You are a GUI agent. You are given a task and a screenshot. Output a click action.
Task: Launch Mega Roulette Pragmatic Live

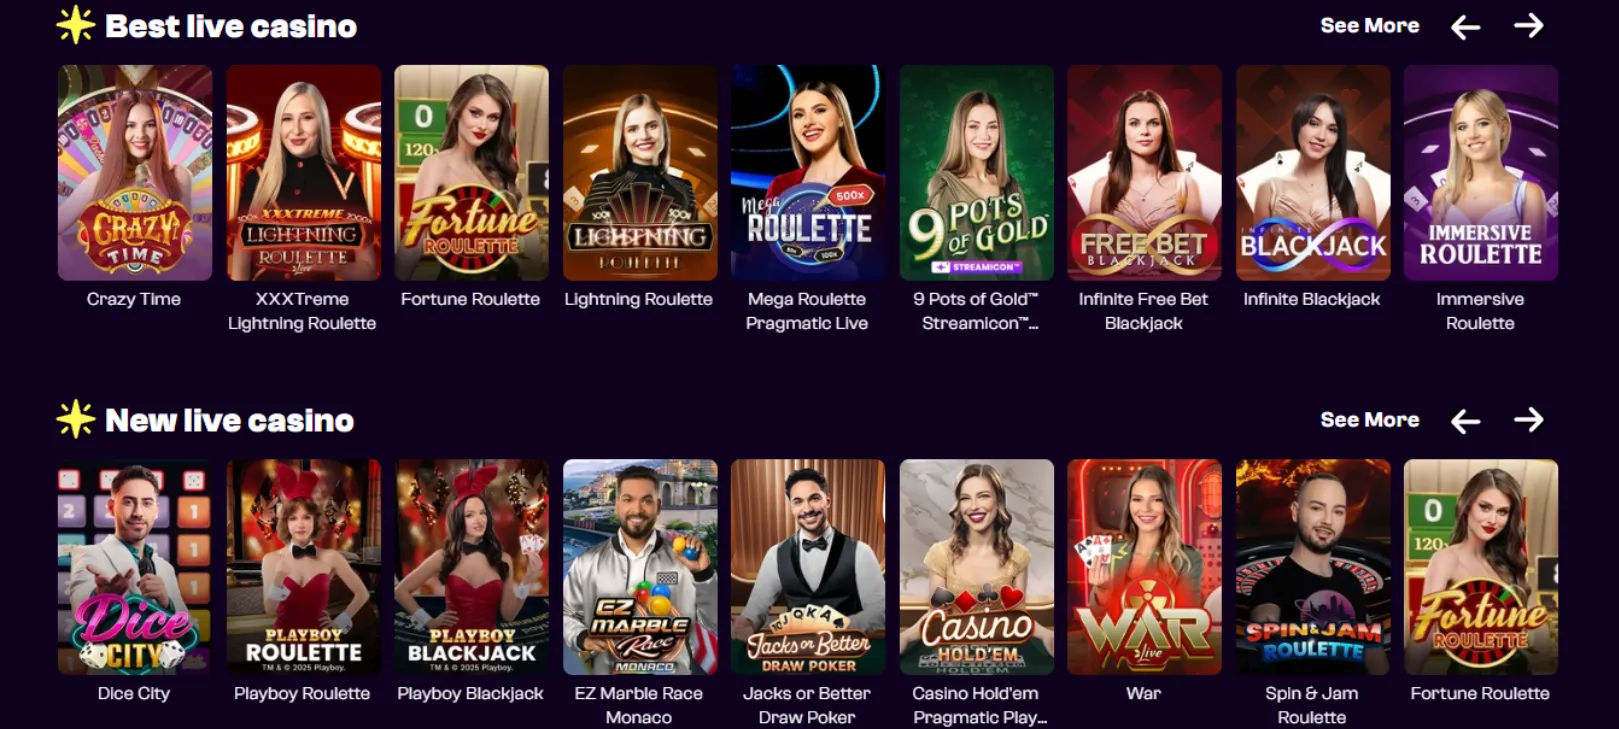pyautogui.click(x=808, y=173)
